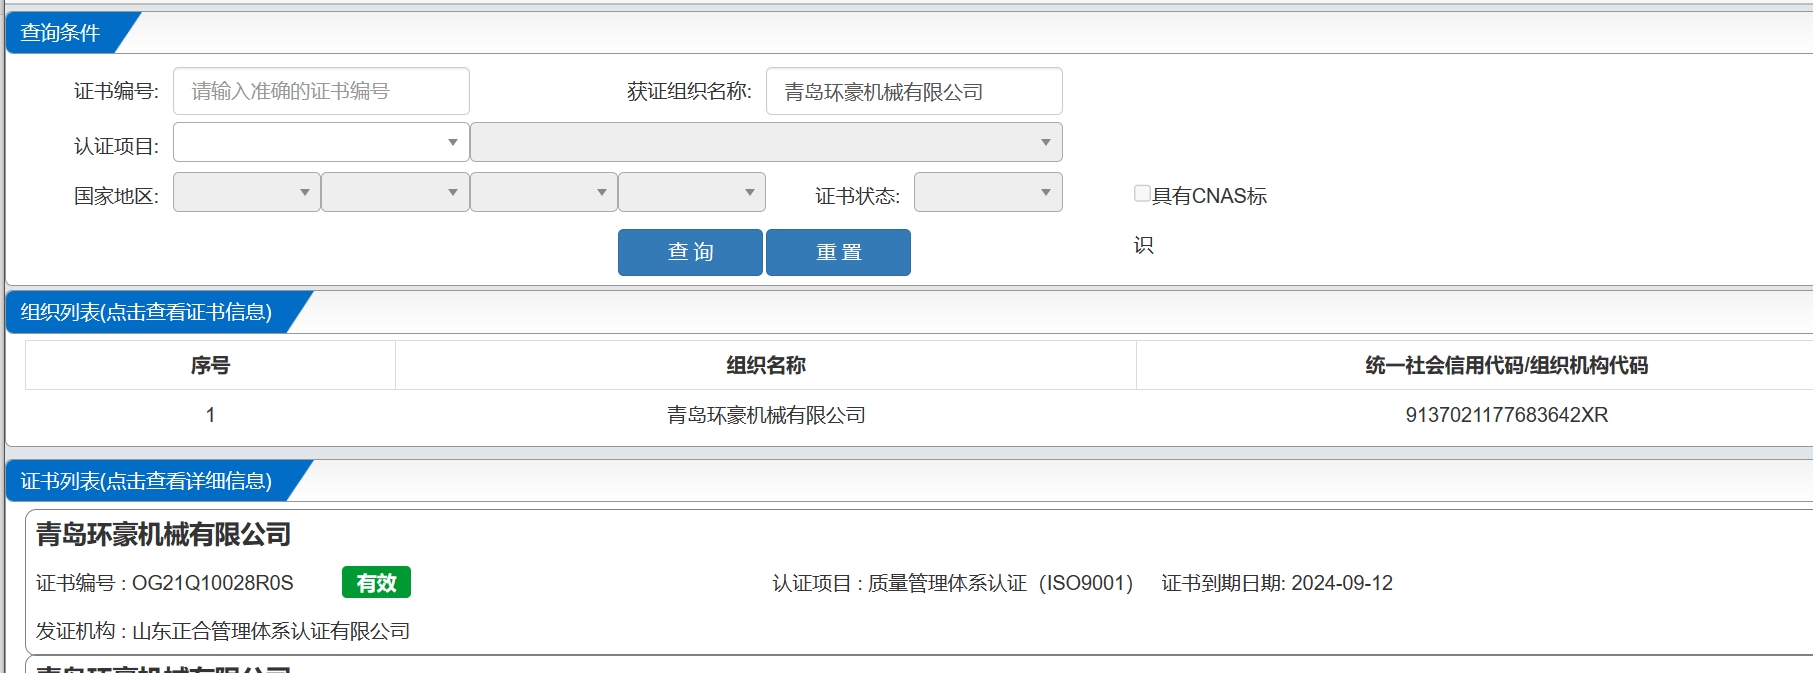Click the 证书编号 input field
Image resolution: width=1813 pixels, height=673 pixels.
click(x=321, y=91)
